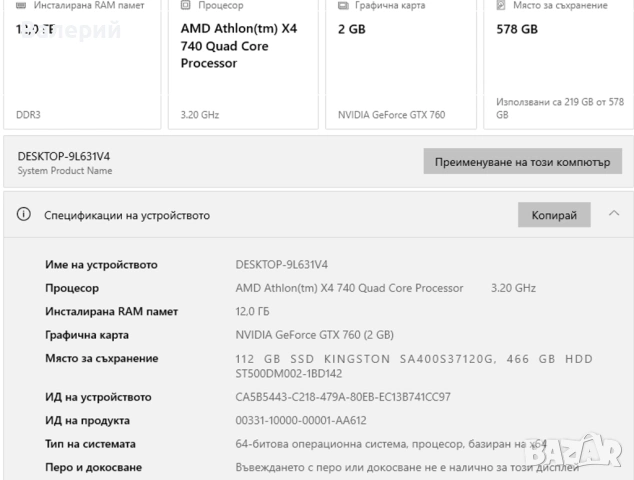Viewport: 634px width, 480px height.
Task: Click the 'Тип на системата' label
Action: pos(90,444)
